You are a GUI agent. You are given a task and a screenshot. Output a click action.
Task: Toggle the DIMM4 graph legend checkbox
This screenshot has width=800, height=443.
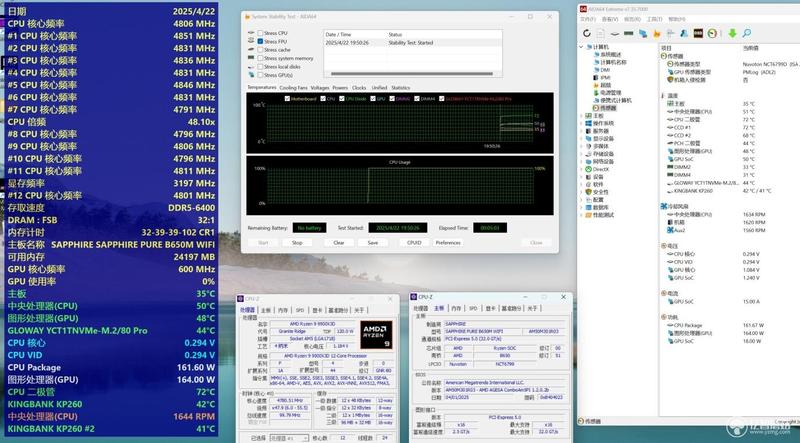click(417, 99)
